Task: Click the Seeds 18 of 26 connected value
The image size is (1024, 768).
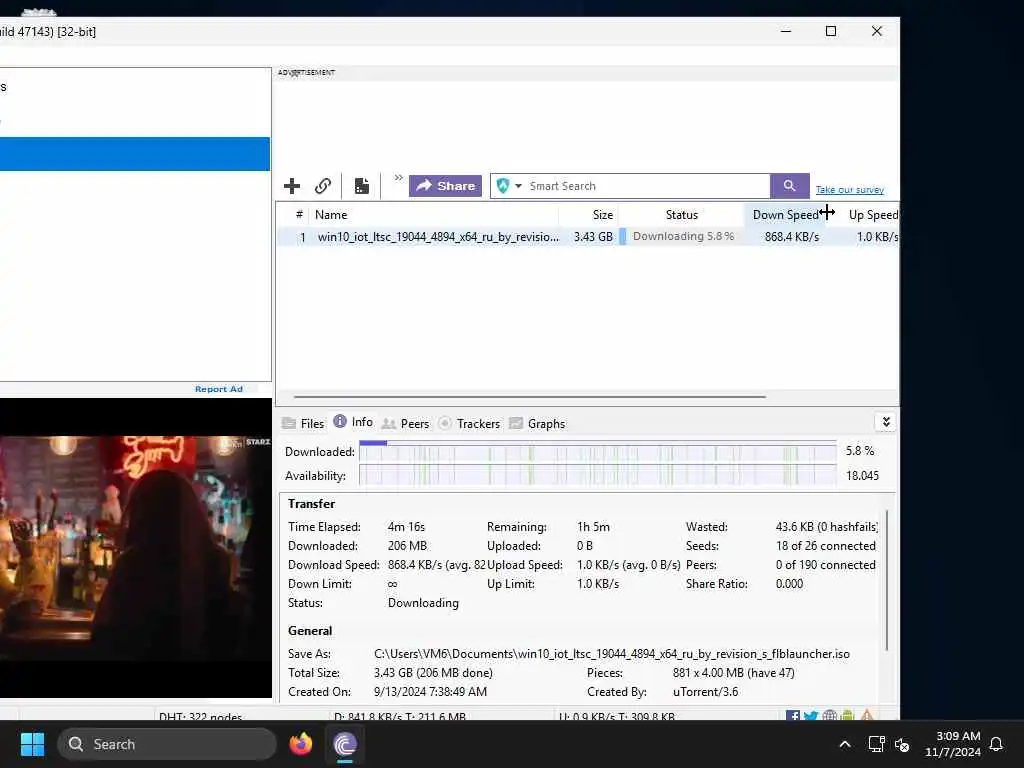Action: click(x=825, y=545)
